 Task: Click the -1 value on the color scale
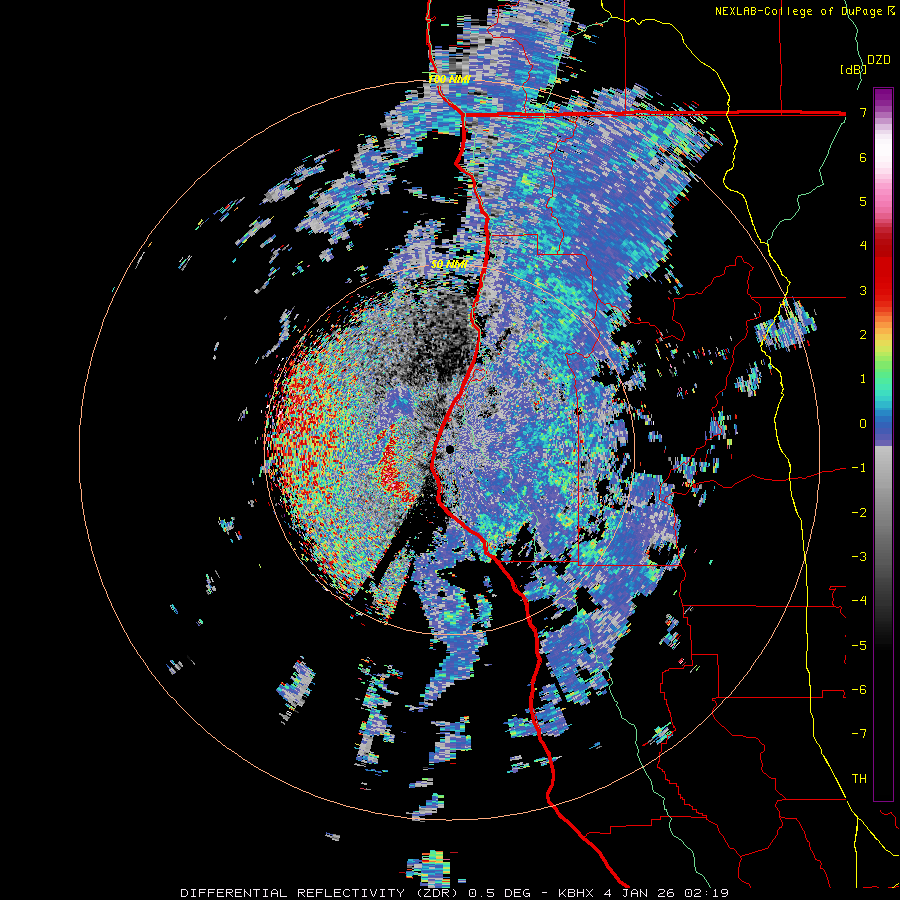coord(859,468)
